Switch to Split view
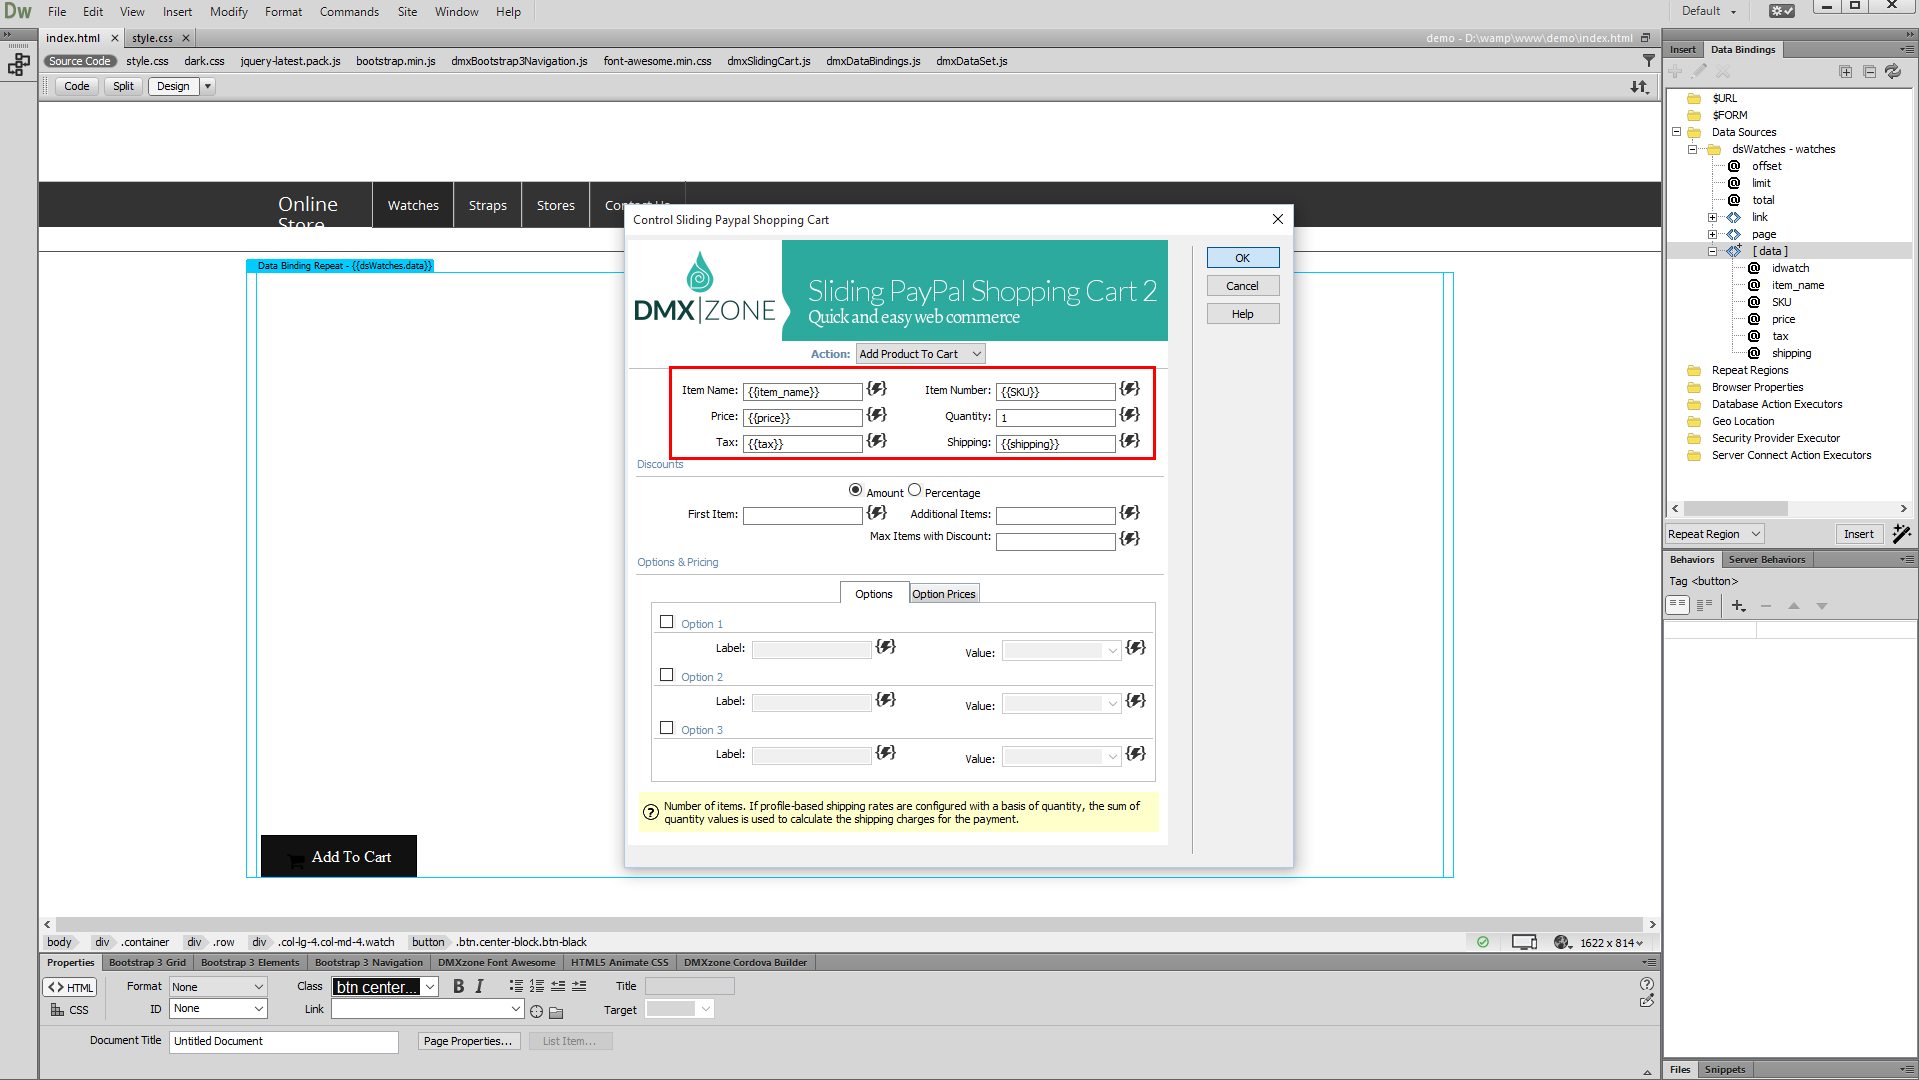The image size is (1920, 1080). click(x=123, y=87)
